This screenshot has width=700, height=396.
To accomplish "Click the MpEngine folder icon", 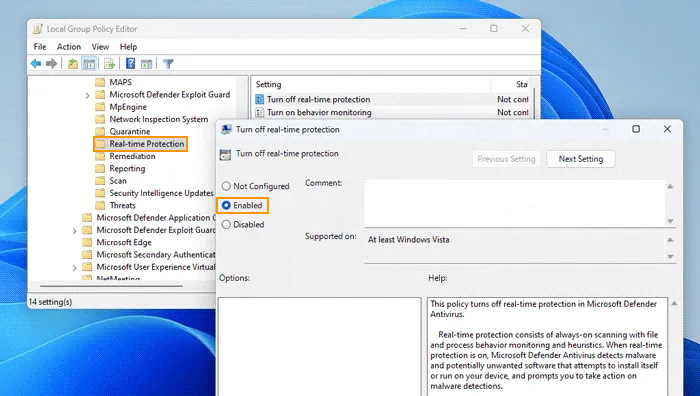I will pyautogui.click(x=100, y=107).
